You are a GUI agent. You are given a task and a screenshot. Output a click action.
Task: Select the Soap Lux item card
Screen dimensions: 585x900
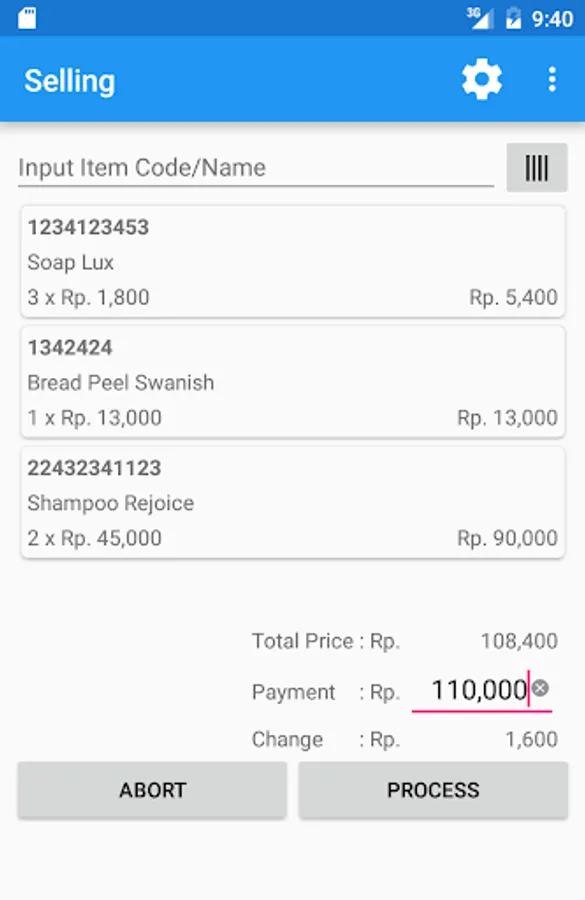click(292, 261)
